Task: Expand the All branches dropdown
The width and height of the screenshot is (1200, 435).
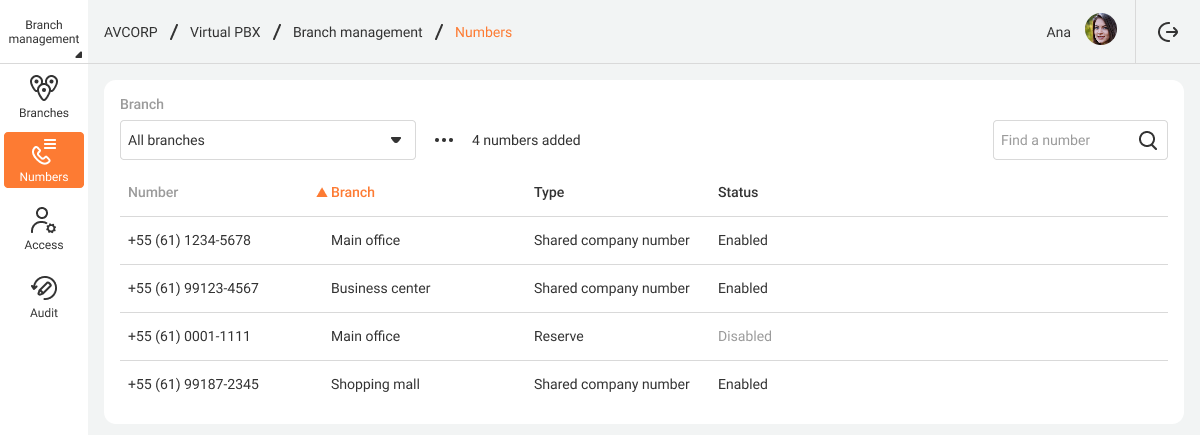Action: 268,140
